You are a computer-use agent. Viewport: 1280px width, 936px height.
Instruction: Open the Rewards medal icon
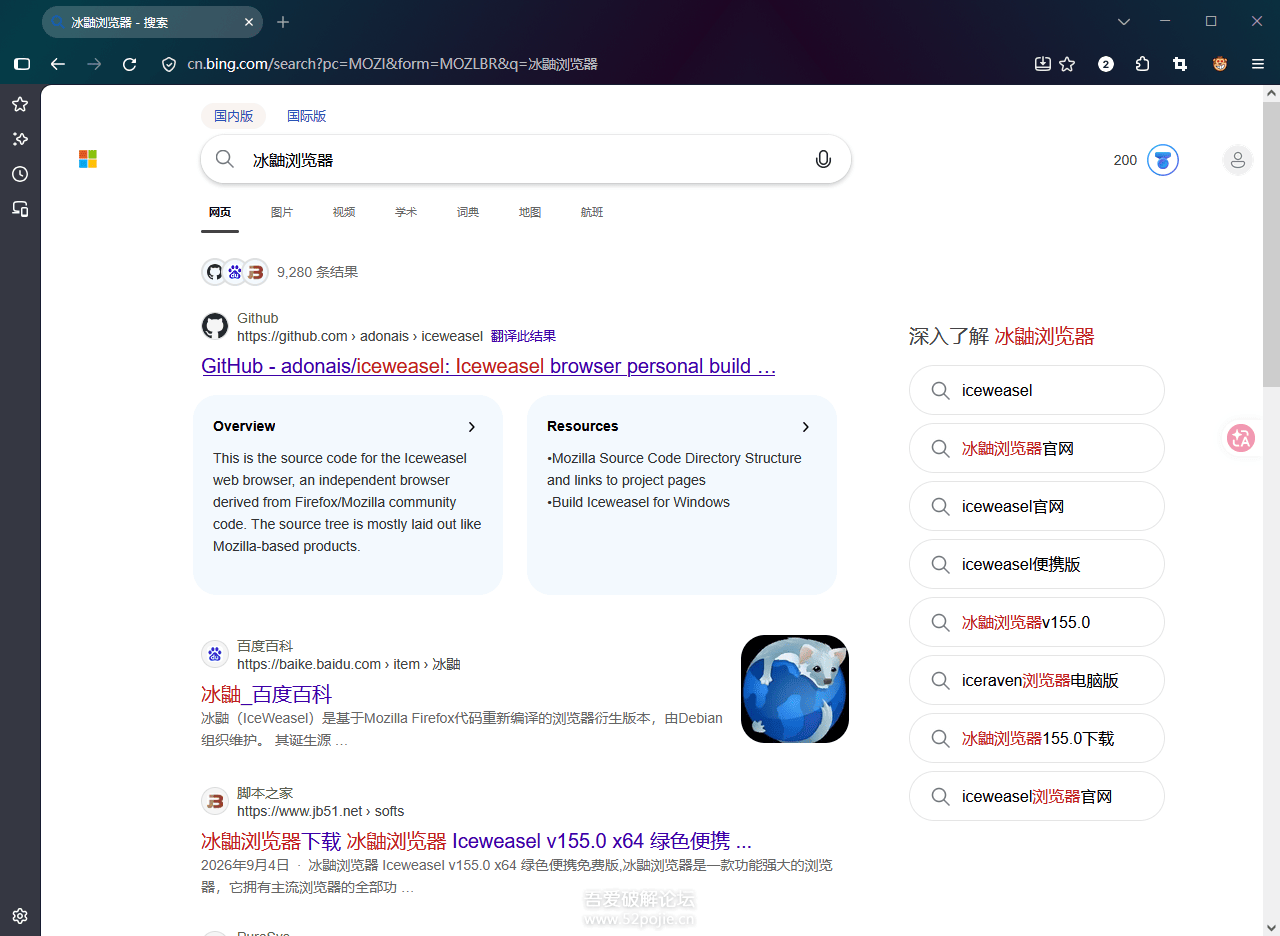click(x=1163, y=160)
